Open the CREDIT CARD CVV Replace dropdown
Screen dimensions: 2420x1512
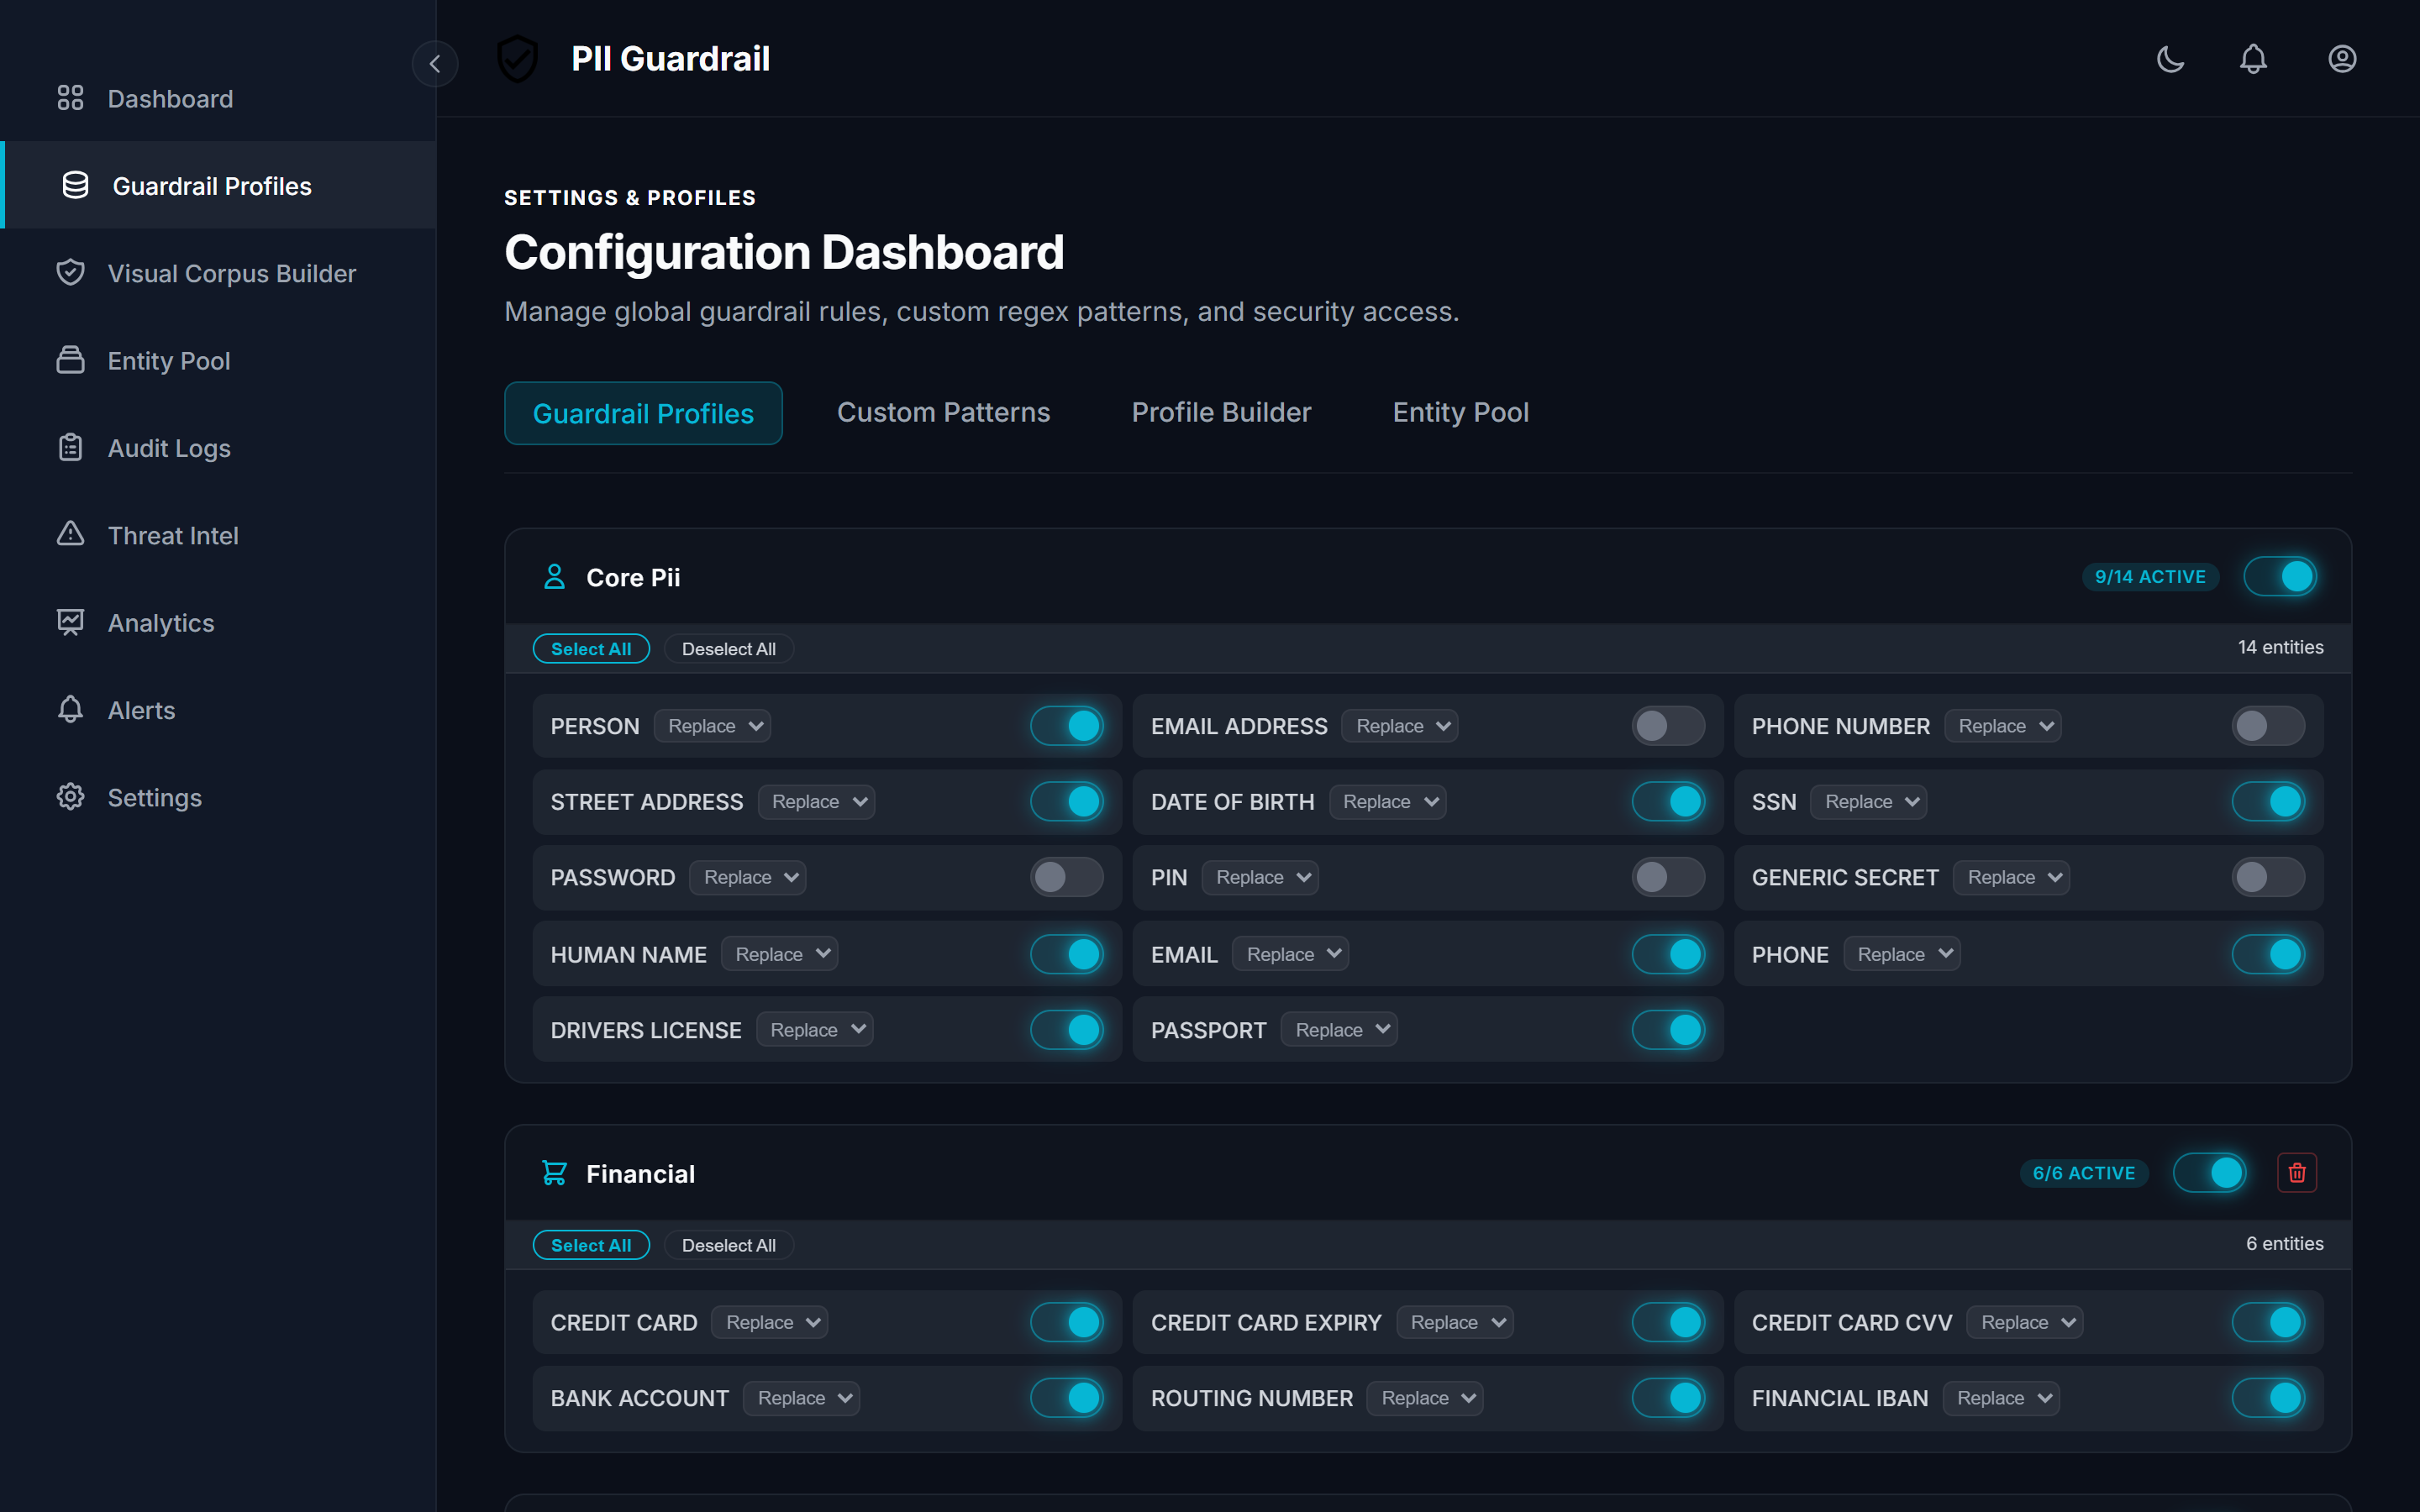[2025, 1323]
